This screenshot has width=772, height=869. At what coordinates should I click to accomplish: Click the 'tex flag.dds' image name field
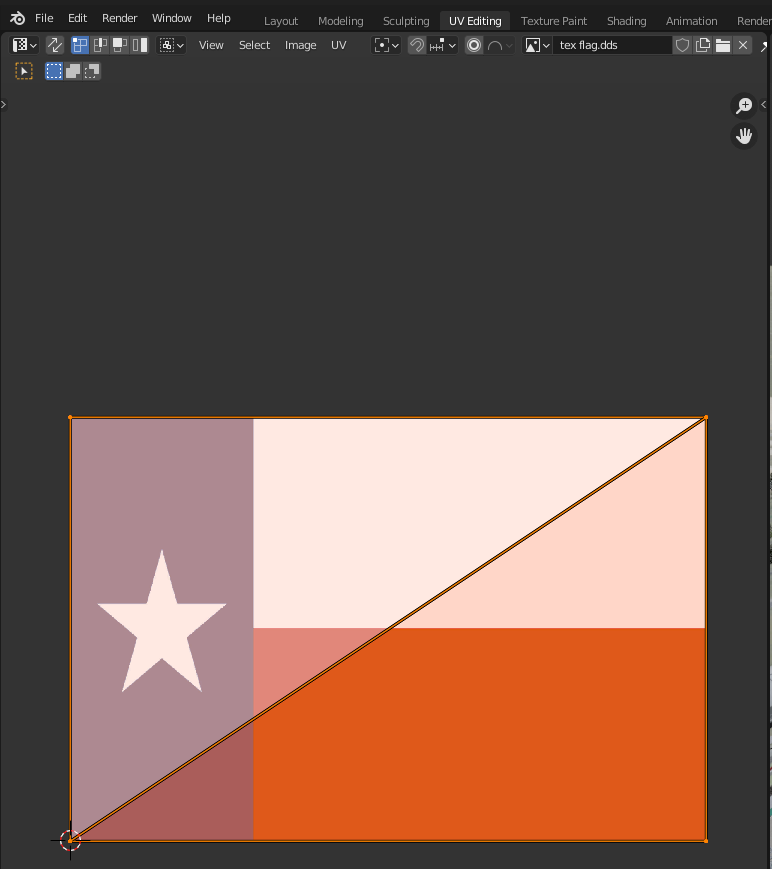[612, 45]
